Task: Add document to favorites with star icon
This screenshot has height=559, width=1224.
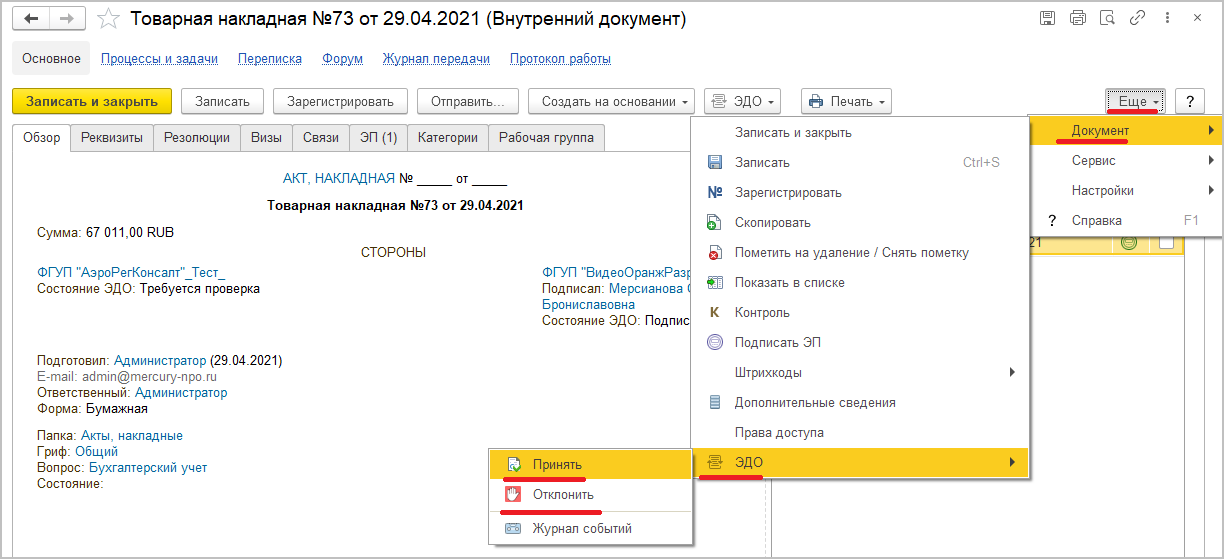Action: pyautogui.click(x=109, y=19)
